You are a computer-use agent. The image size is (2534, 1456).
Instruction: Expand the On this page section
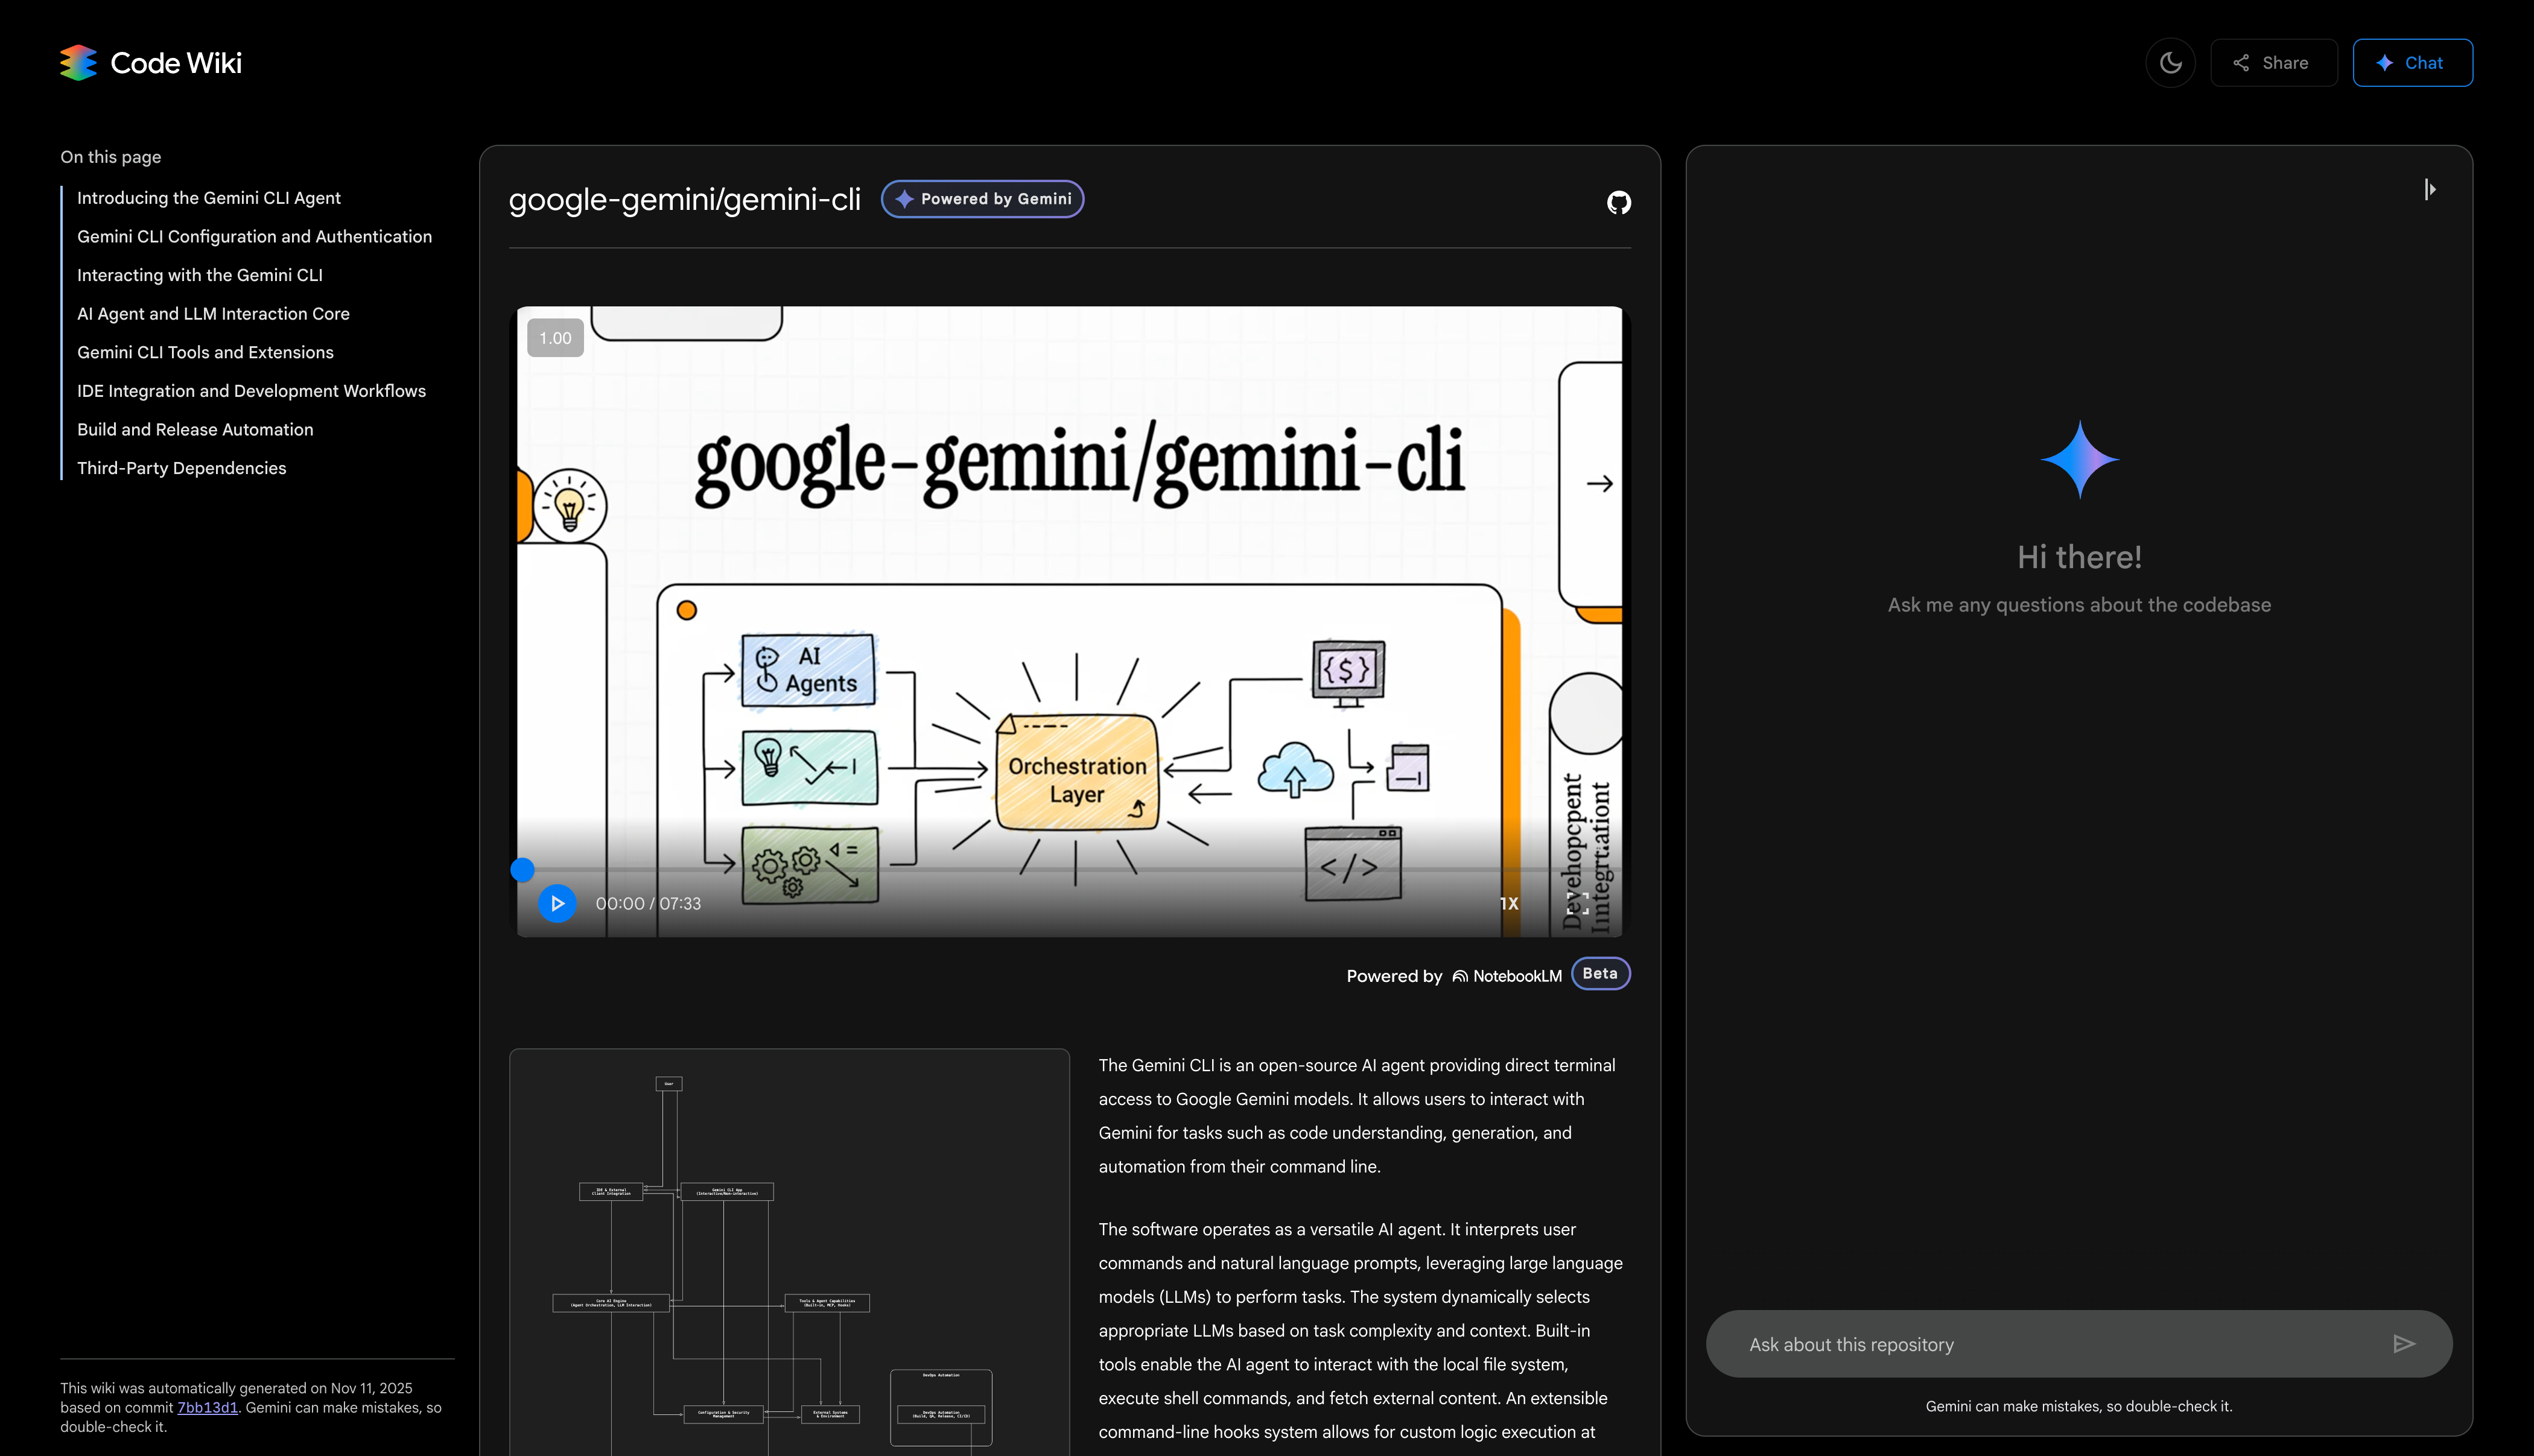110,157
